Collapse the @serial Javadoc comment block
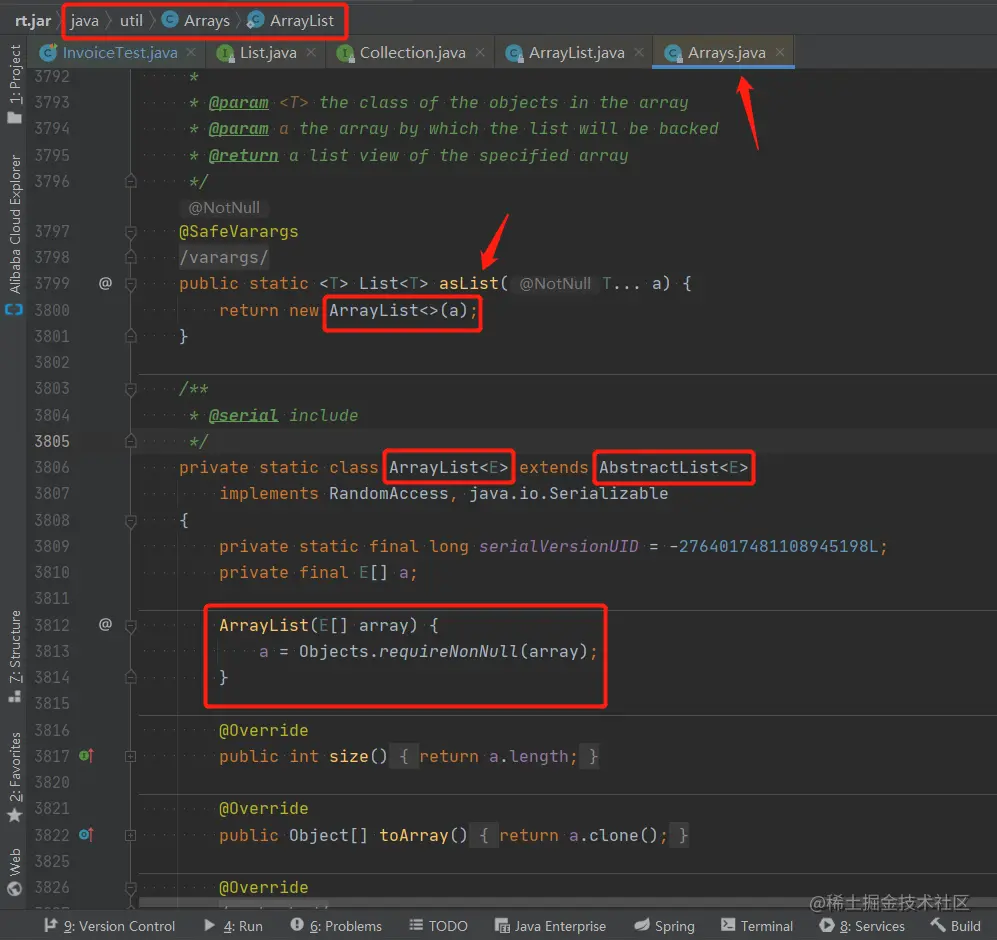Viewport: 997px width, 940px height. click(x=130, y=389)
